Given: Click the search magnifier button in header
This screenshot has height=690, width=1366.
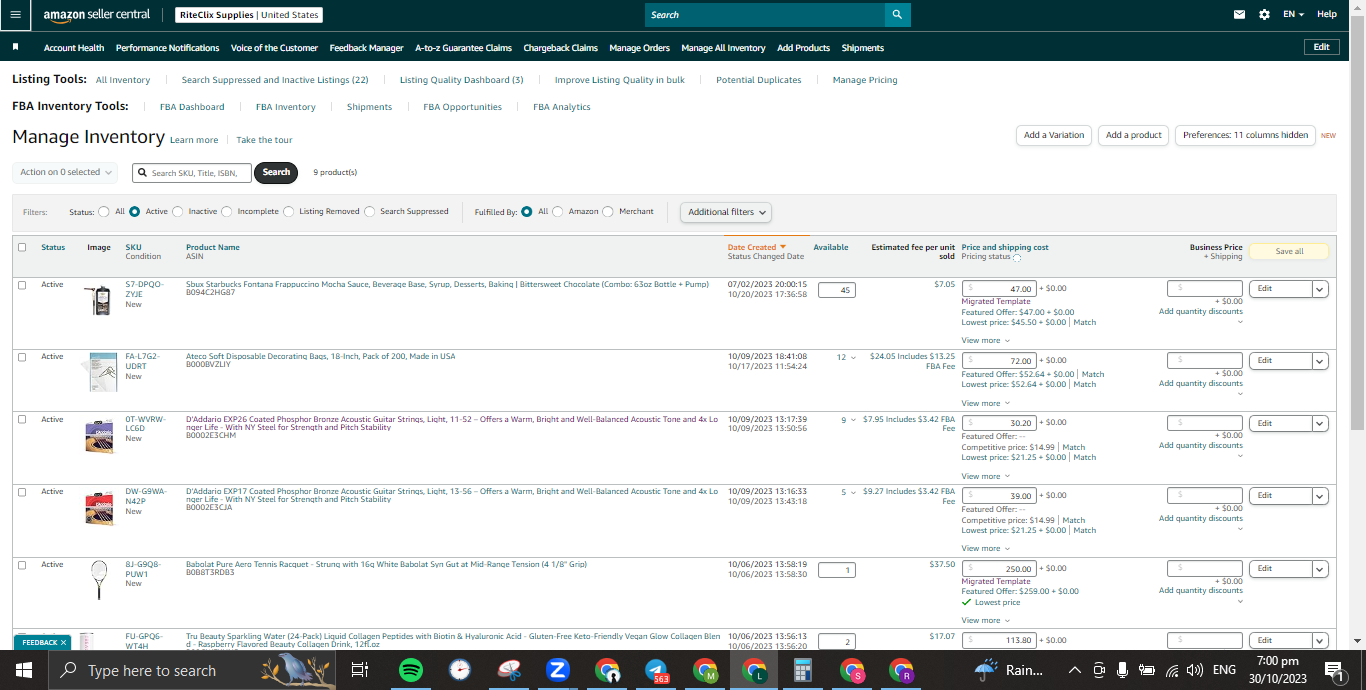Looking at the screenshot, I should [x=897, y=15].
